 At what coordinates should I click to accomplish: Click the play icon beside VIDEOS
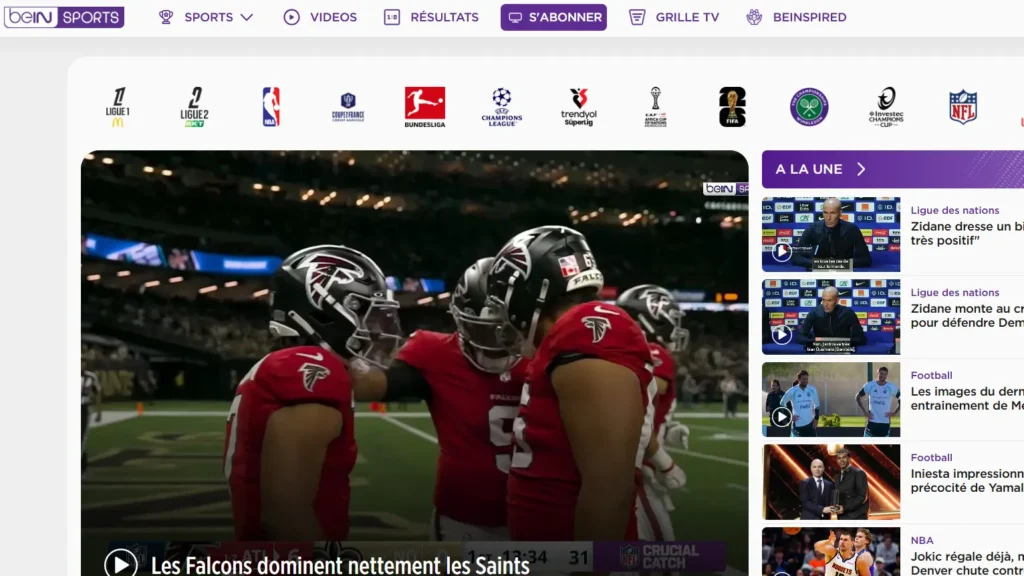coord(291,17)
